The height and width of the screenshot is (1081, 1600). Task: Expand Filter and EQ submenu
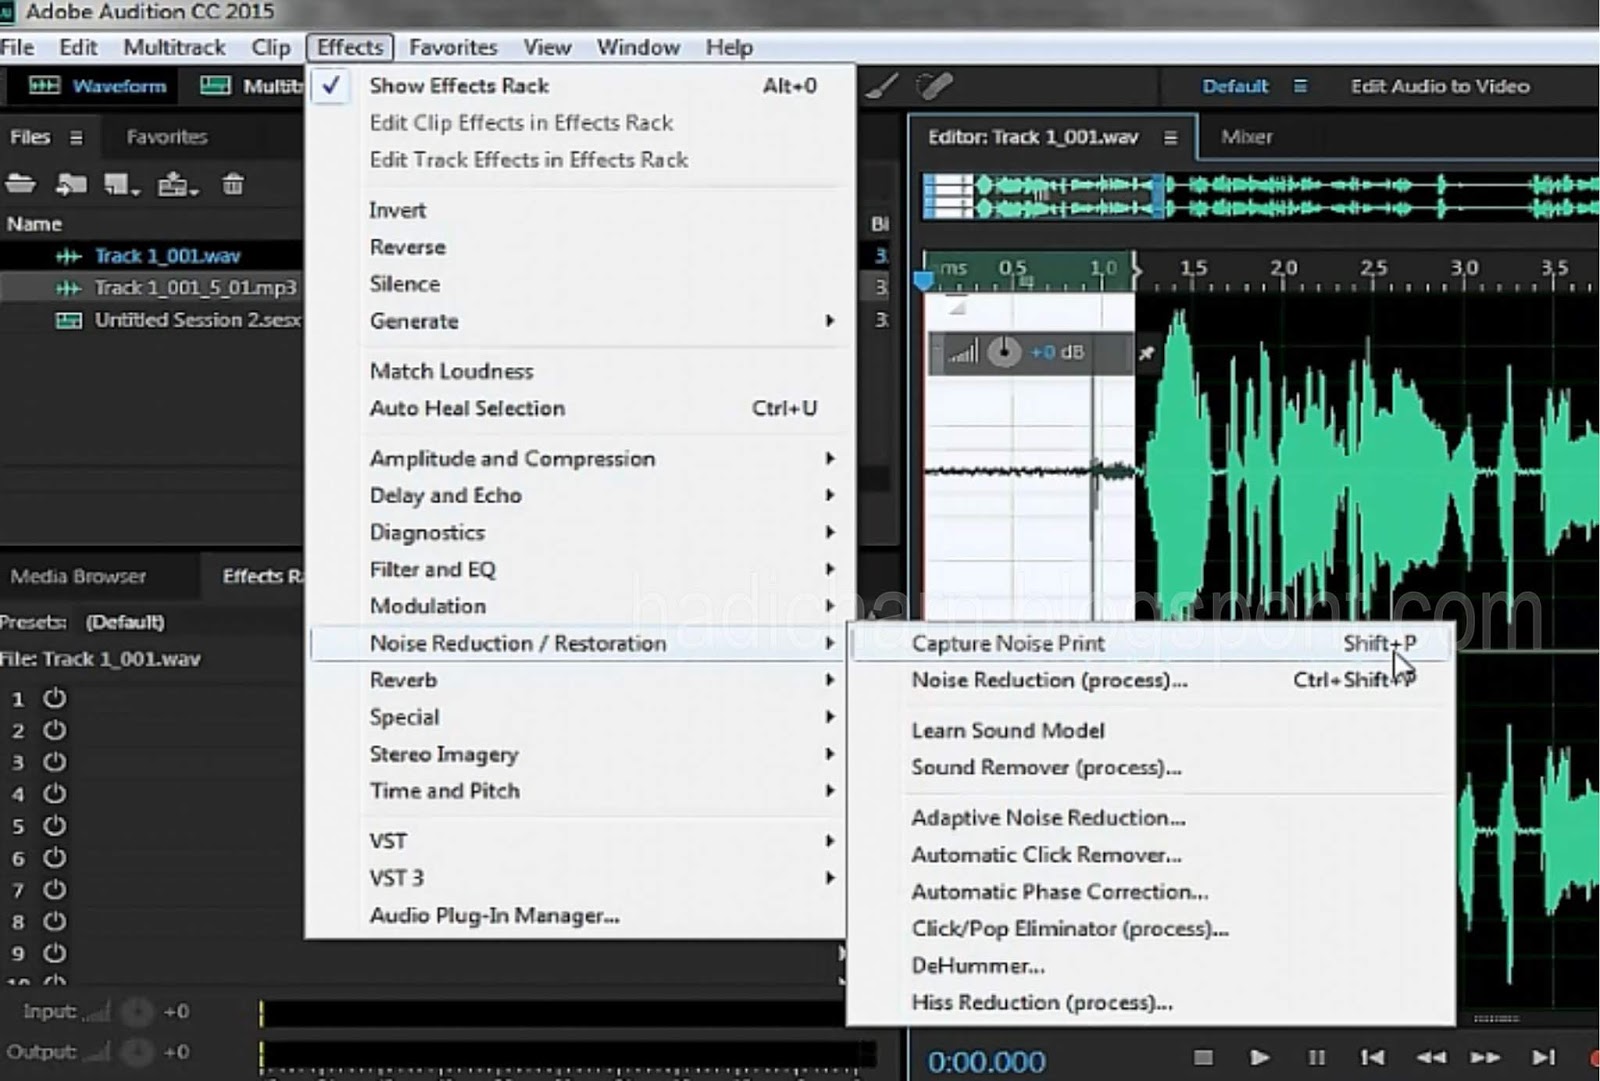580,569
